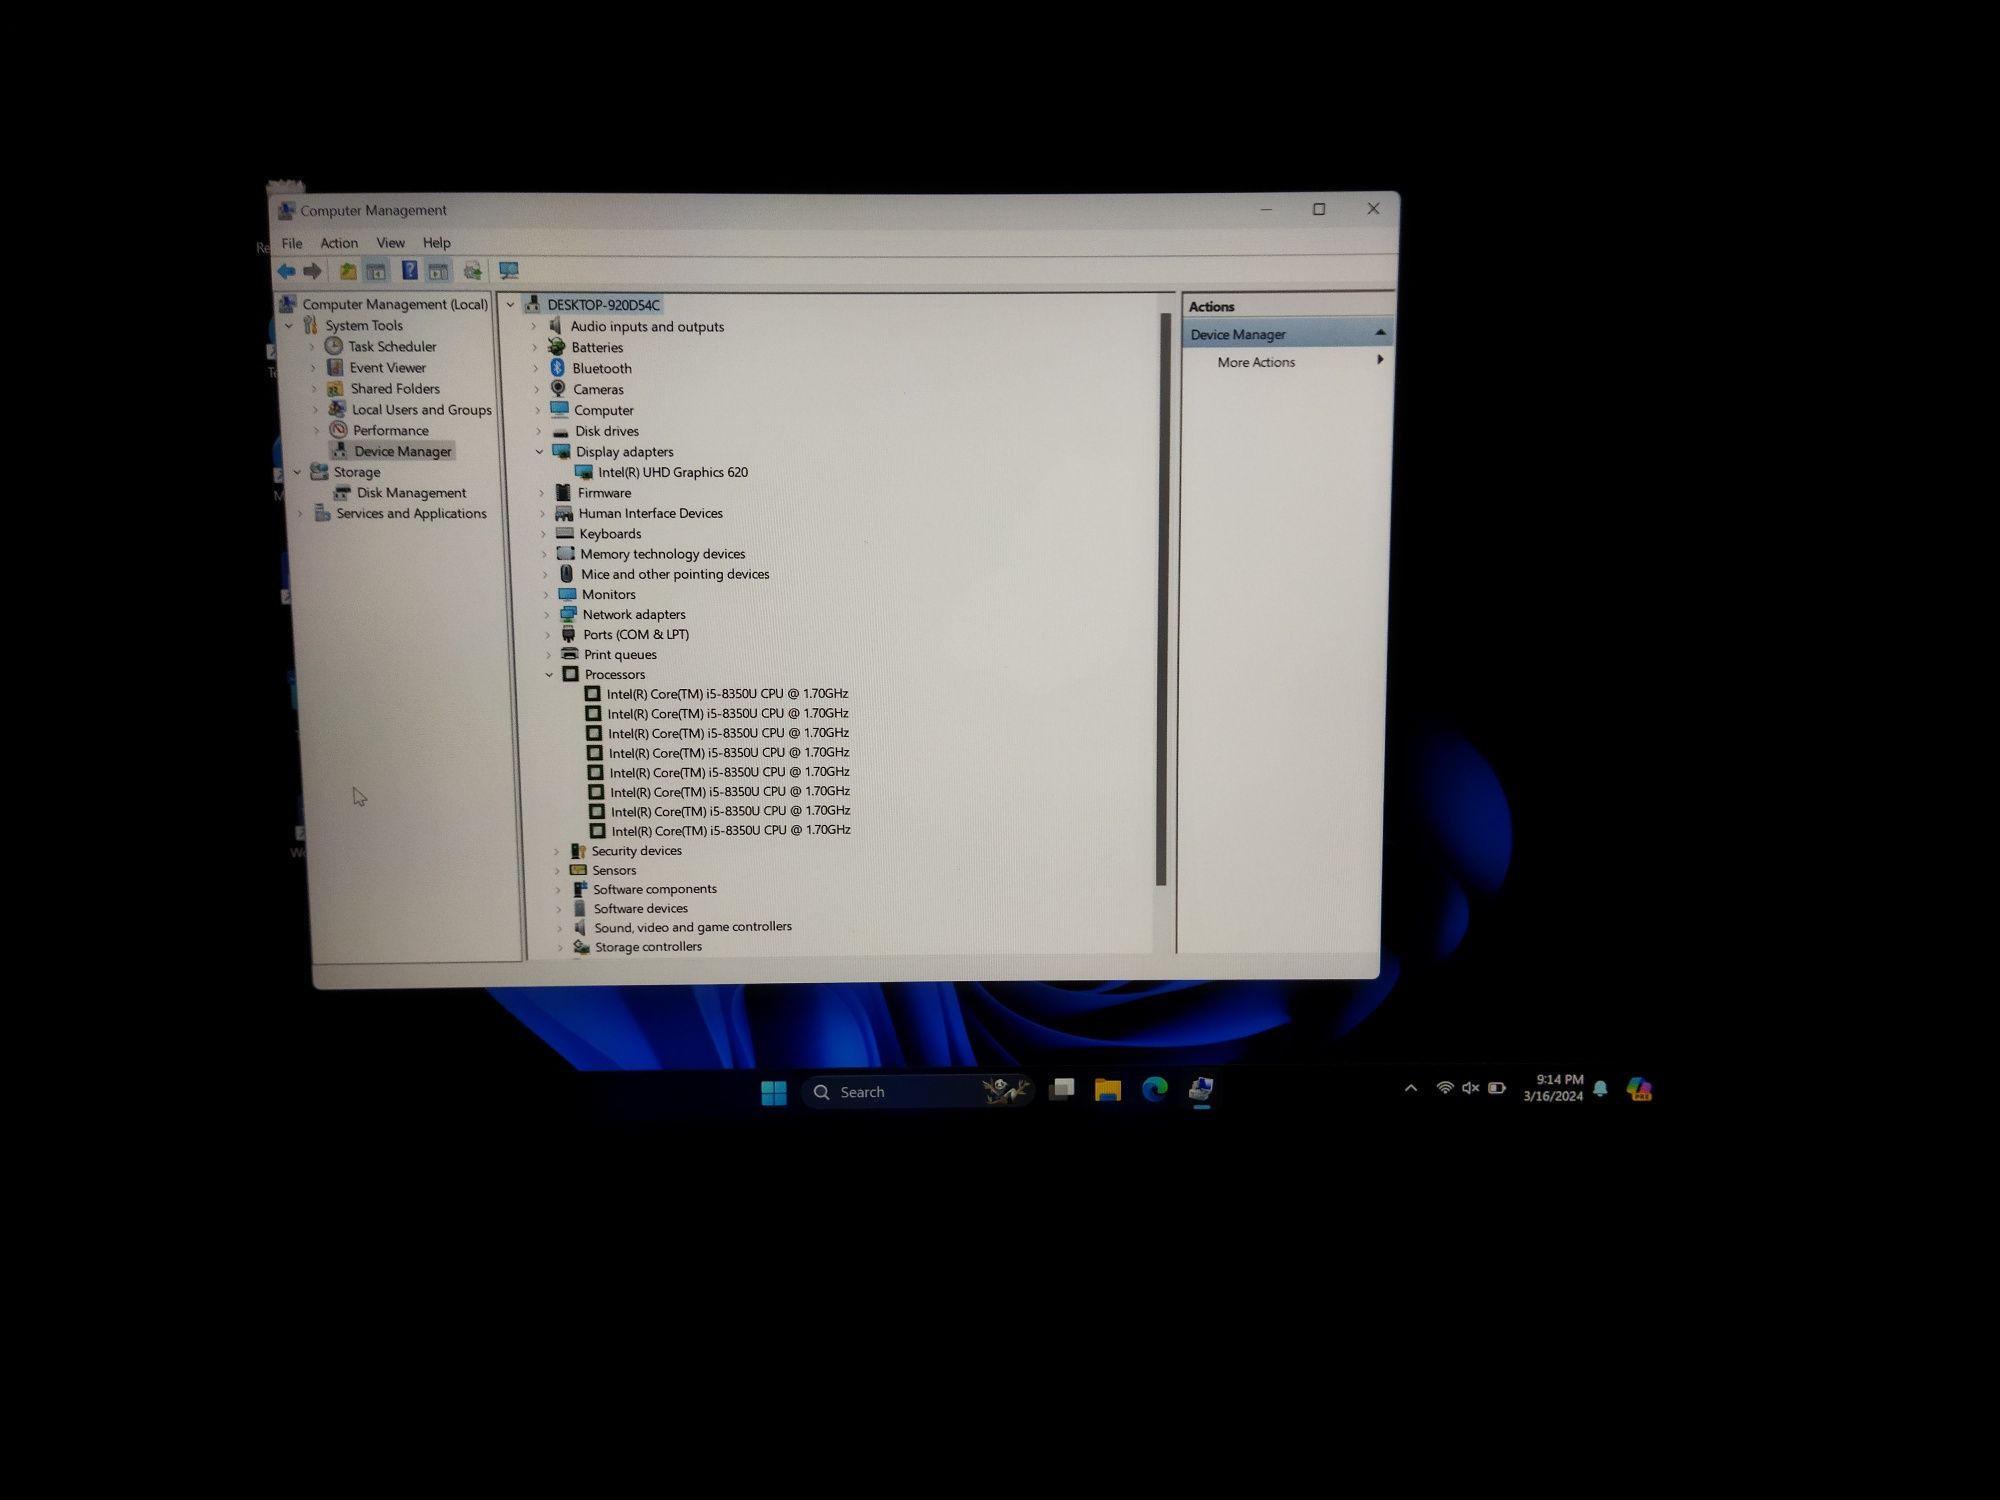This screenshot has height=1500, width=2000.
Task: Click the Event Viewer icon
Action: pyautogui.click(x=339, y=366)
